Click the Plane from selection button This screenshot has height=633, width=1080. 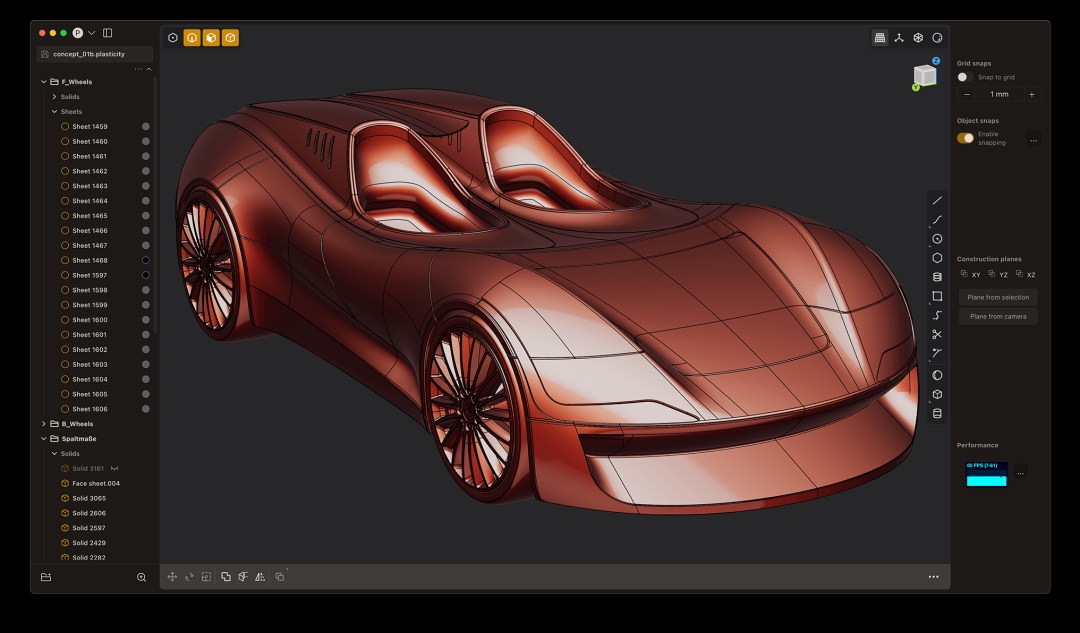pos(998,297)
